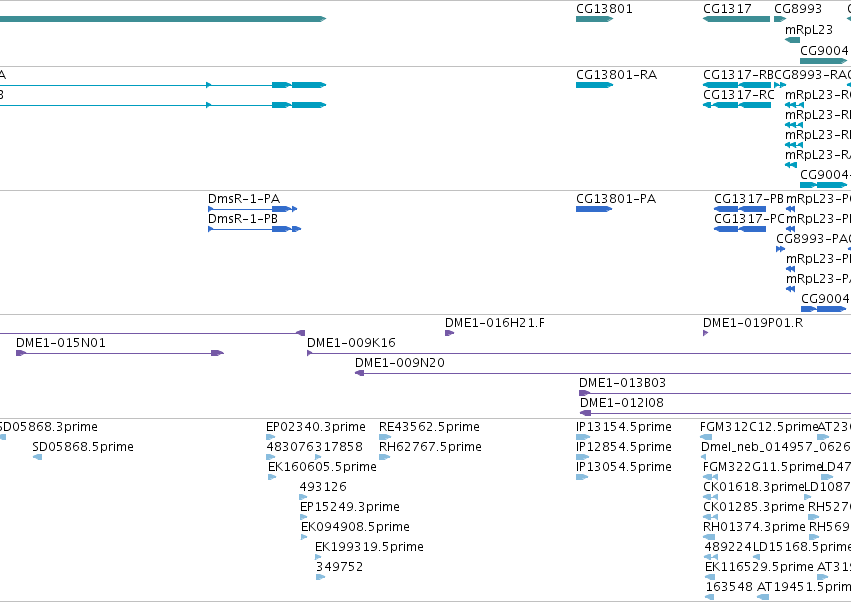851x602 pixels.
Task: Click the IP13154.5prime EST label
Action: 624,427
